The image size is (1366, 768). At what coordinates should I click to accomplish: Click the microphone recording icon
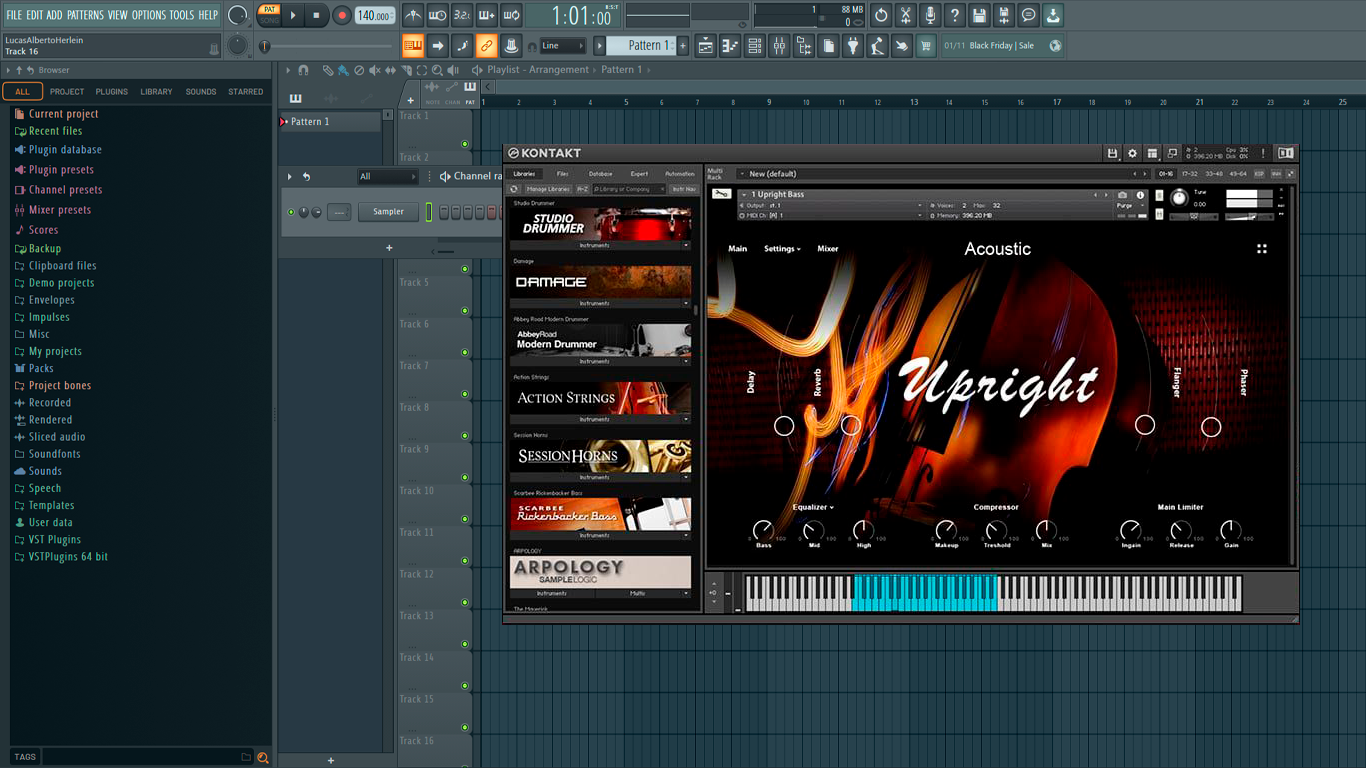pyautogui.click(x=930, y=15)
